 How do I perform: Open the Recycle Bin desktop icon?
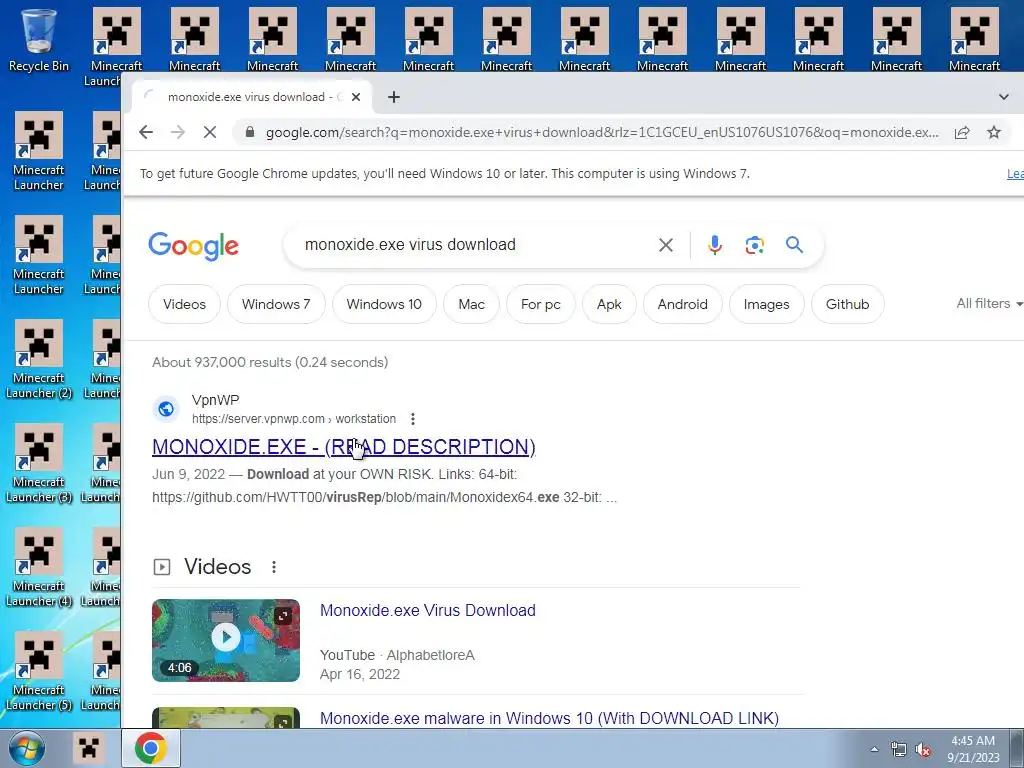point(38,39)
